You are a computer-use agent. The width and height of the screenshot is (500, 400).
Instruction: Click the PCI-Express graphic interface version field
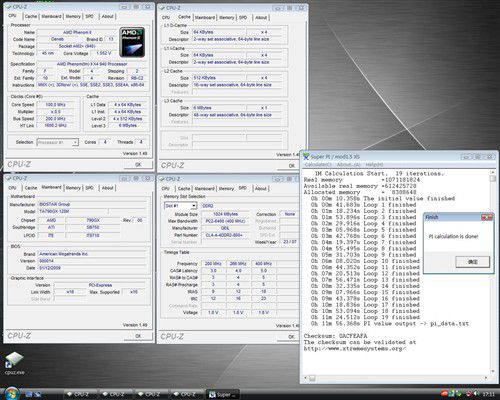click(x=100, y=285)
